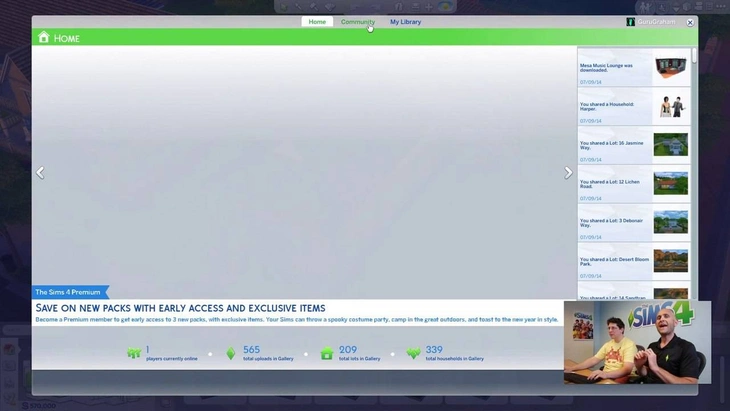Image resolution: width=730 pixels, height=411 pixels.
Task: Click the green plumbob total uploads icon
Action: coord(230,353)
